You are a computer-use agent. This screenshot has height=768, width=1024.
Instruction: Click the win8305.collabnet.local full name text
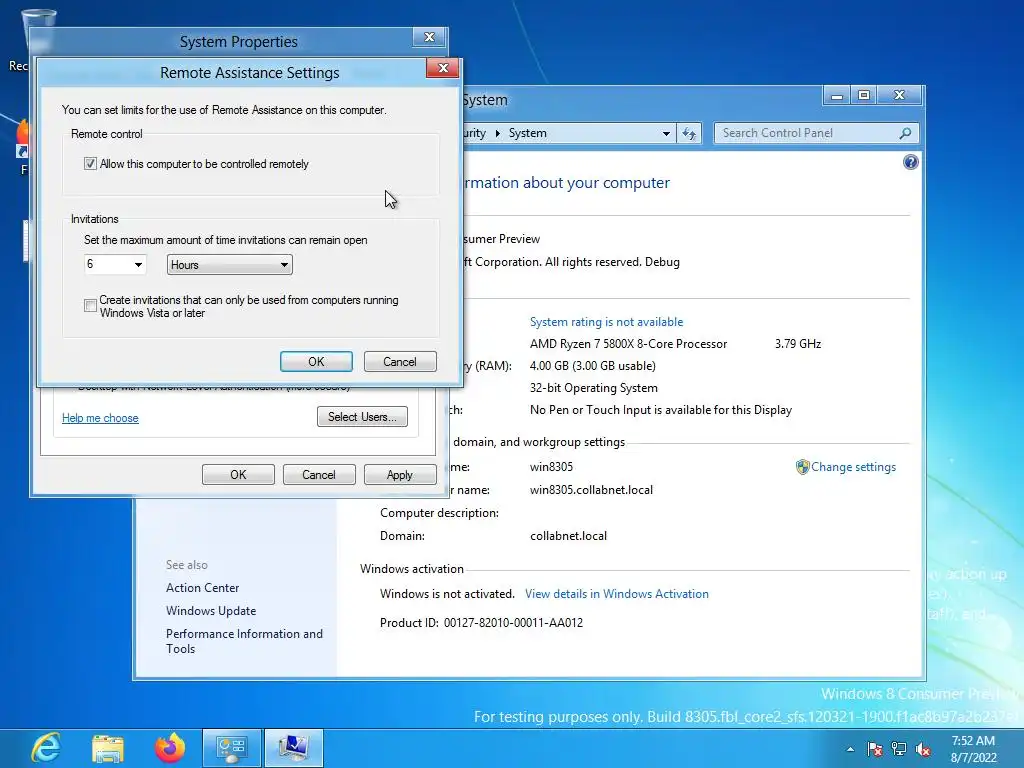[591, 490]
